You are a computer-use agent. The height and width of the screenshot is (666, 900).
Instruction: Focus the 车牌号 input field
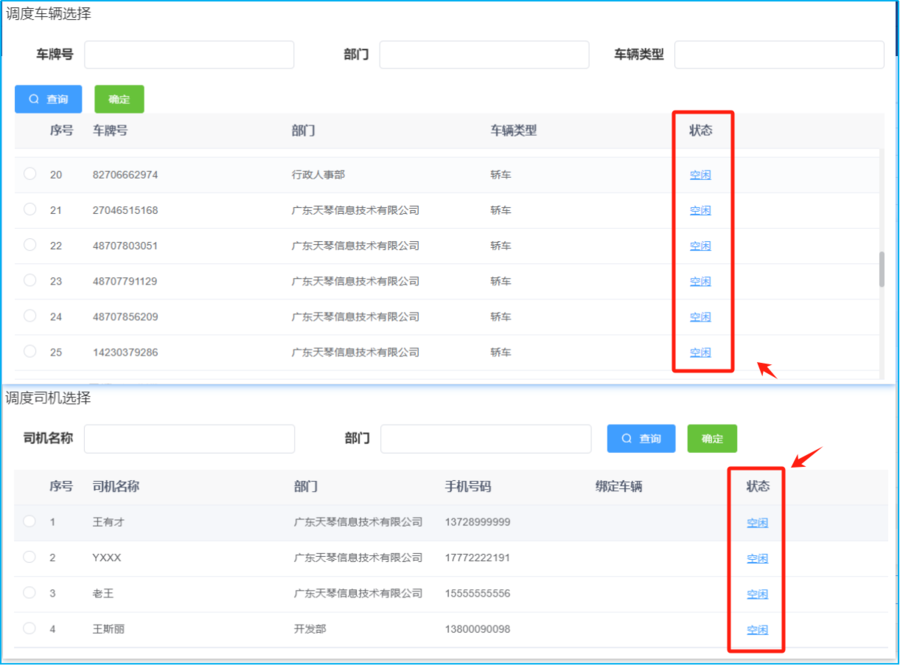(189, 55)
